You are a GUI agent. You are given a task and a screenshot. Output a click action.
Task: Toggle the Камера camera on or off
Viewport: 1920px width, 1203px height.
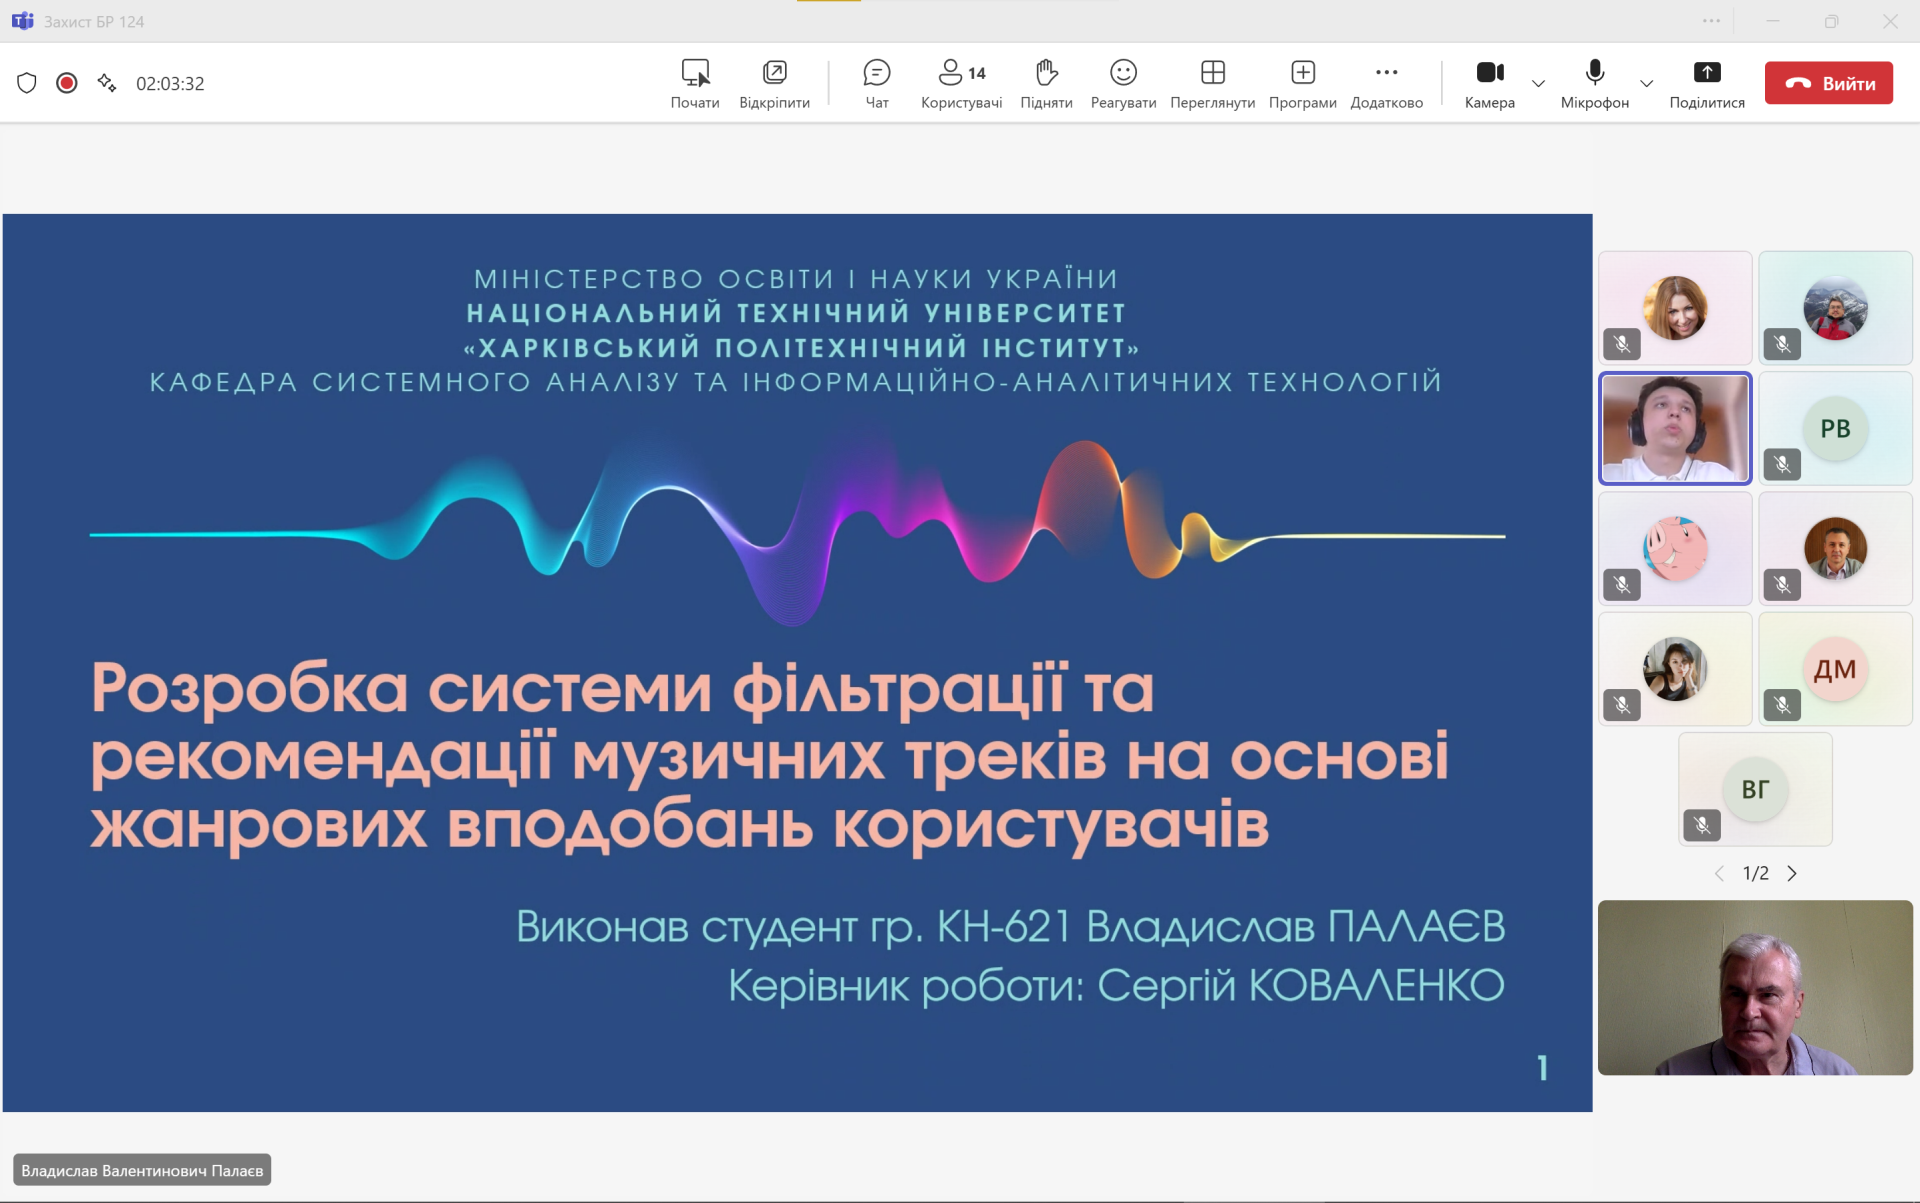[1489, 83]
